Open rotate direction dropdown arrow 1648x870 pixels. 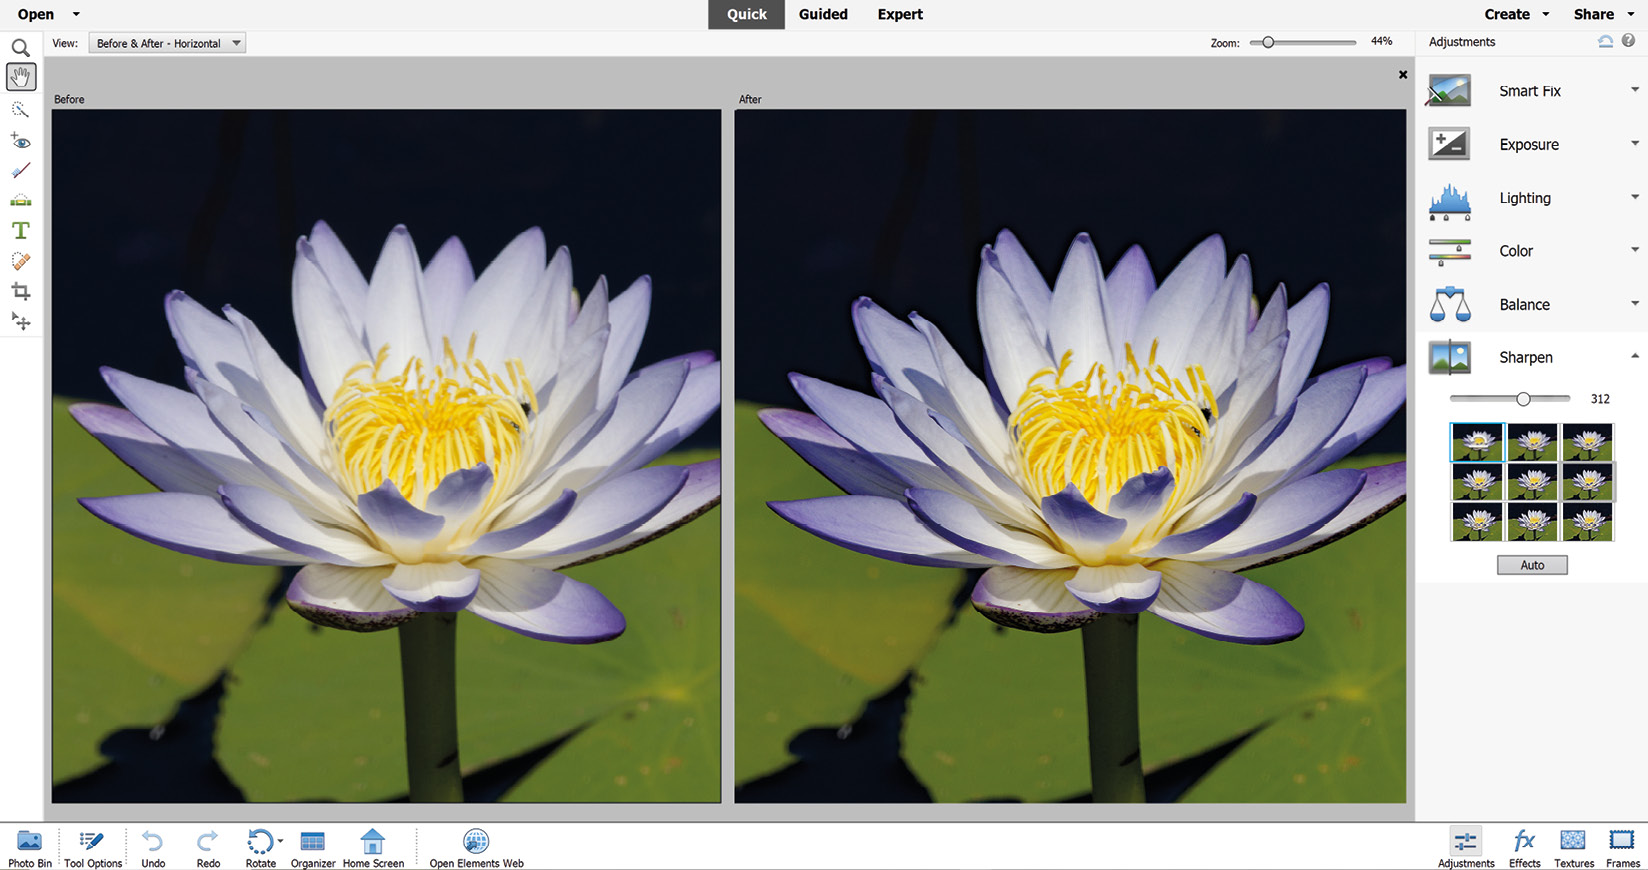tap(280, 841)
